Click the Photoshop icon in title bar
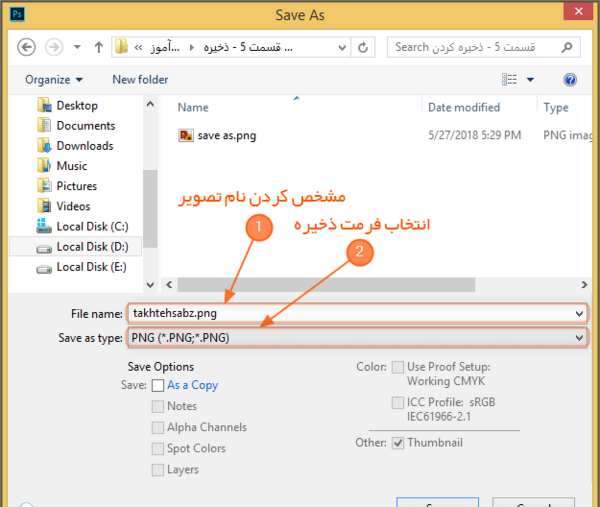This screenshot has width=600, height=507. (x=17, y=14)
